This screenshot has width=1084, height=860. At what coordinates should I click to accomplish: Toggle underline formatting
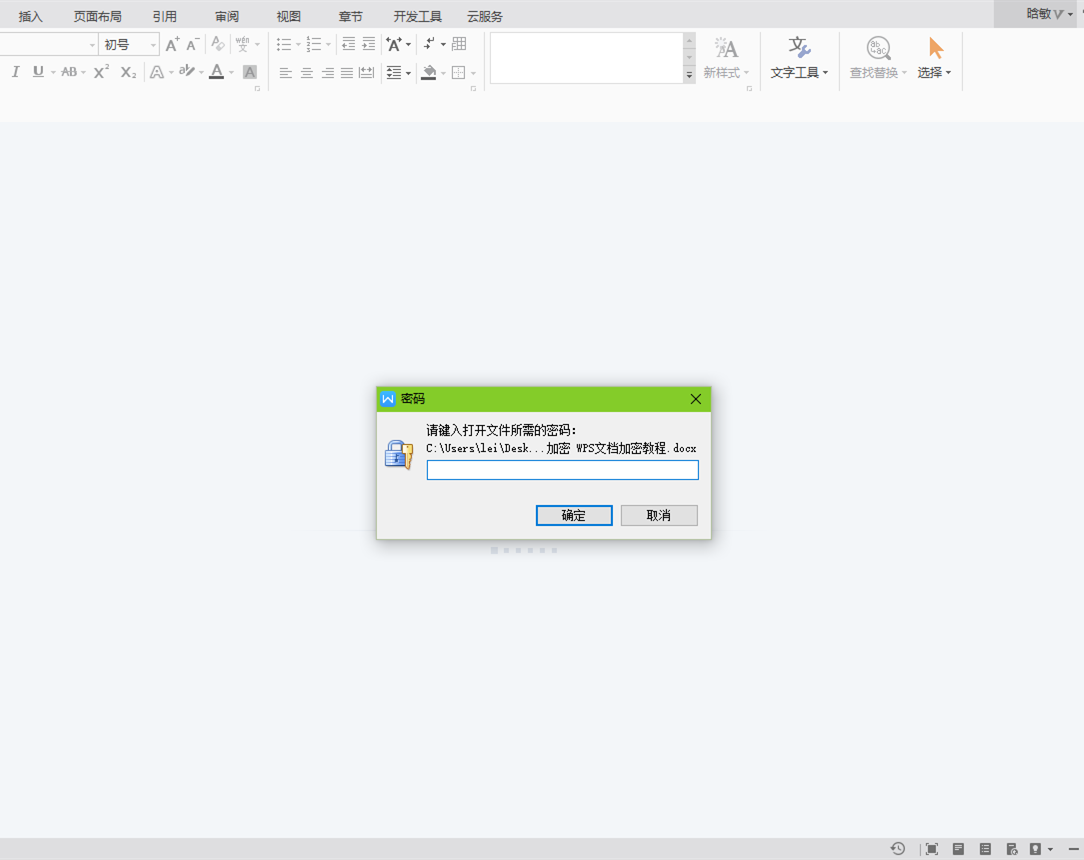(x=38, y=72)
